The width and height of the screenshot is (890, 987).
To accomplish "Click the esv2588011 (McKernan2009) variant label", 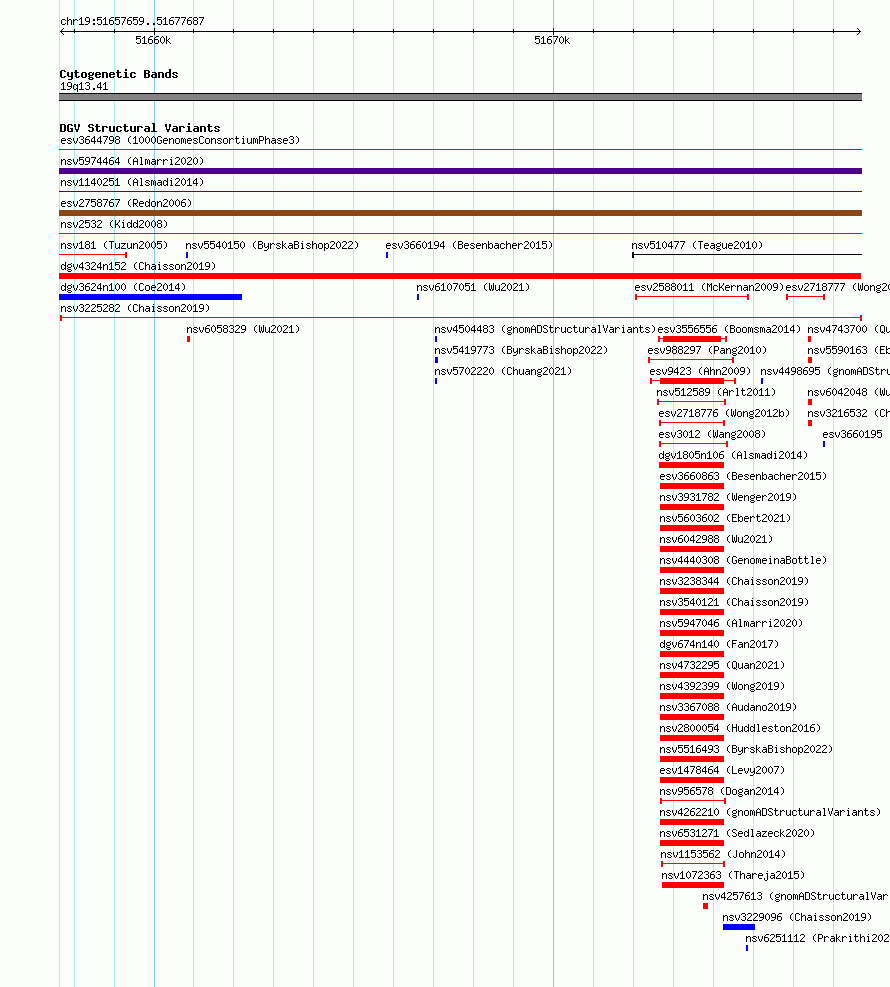I will (x=709, y=288).
